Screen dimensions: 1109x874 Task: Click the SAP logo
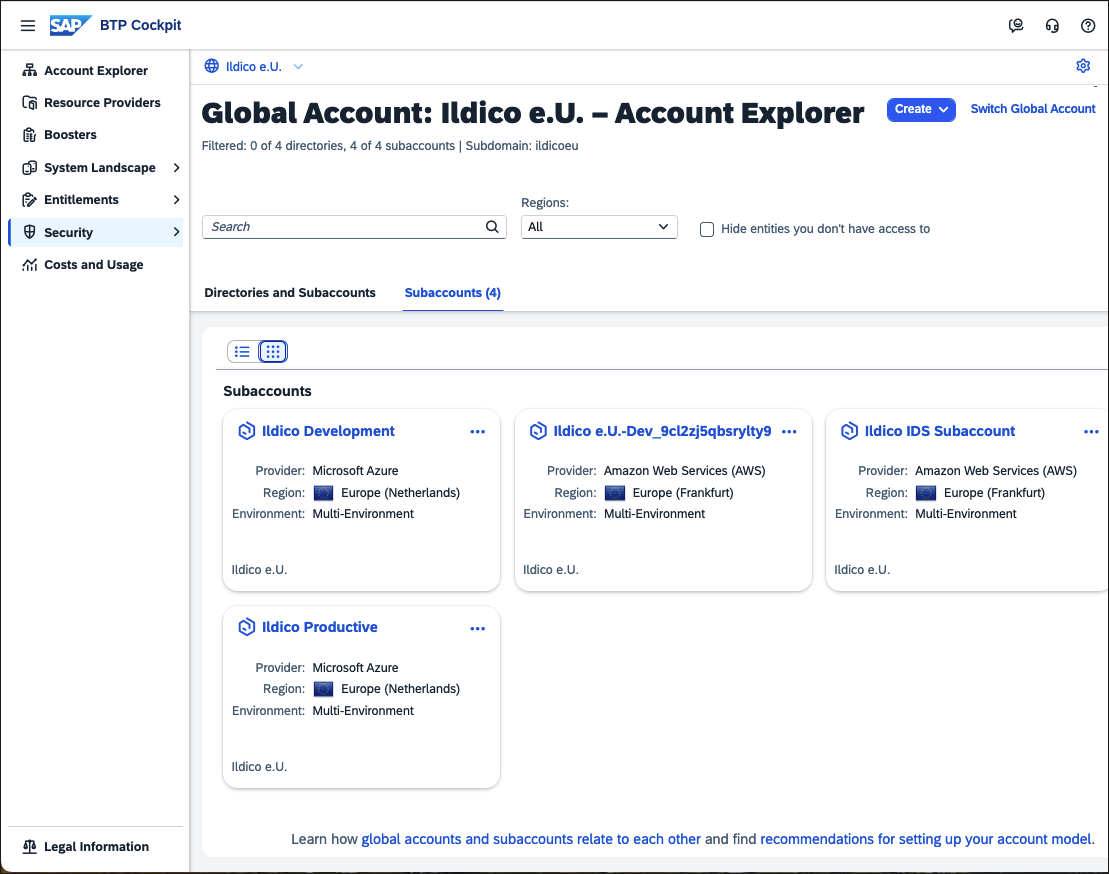point(70,25)
